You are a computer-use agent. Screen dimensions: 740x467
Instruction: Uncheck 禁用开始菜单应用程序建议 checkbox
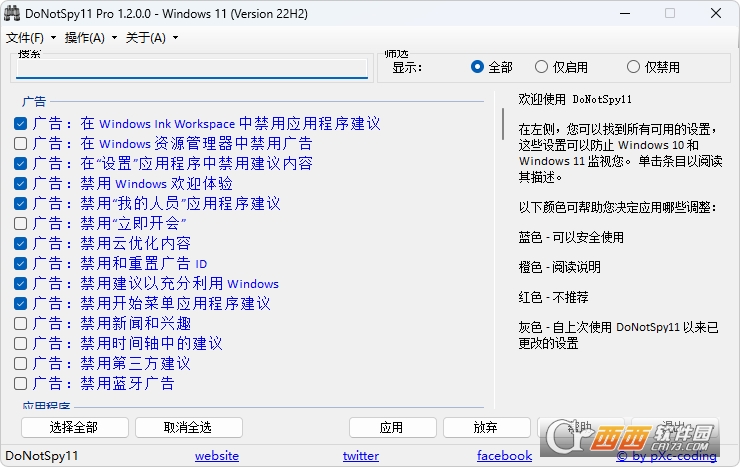pos(20,303)
